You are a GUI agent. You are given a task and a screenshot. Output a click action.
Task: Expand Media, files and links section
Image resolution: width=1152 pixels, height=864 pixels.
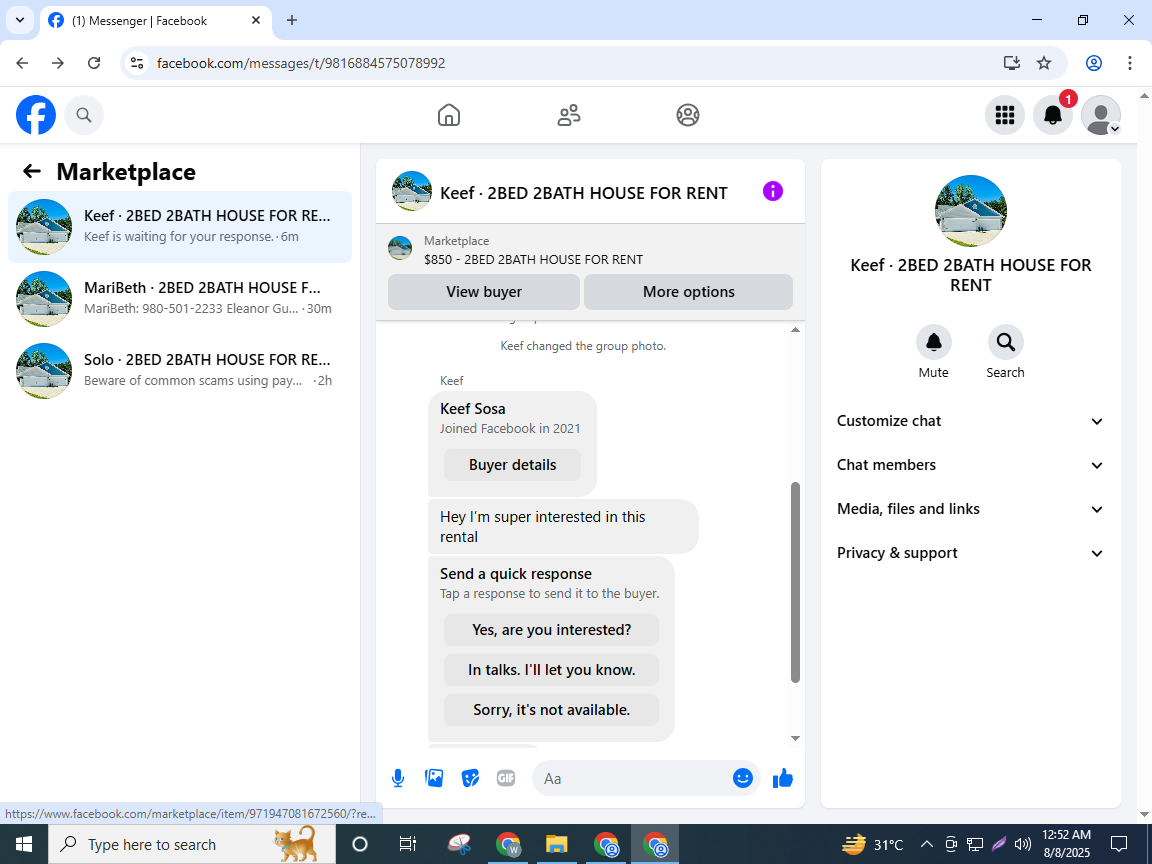(x=971, y=509)
